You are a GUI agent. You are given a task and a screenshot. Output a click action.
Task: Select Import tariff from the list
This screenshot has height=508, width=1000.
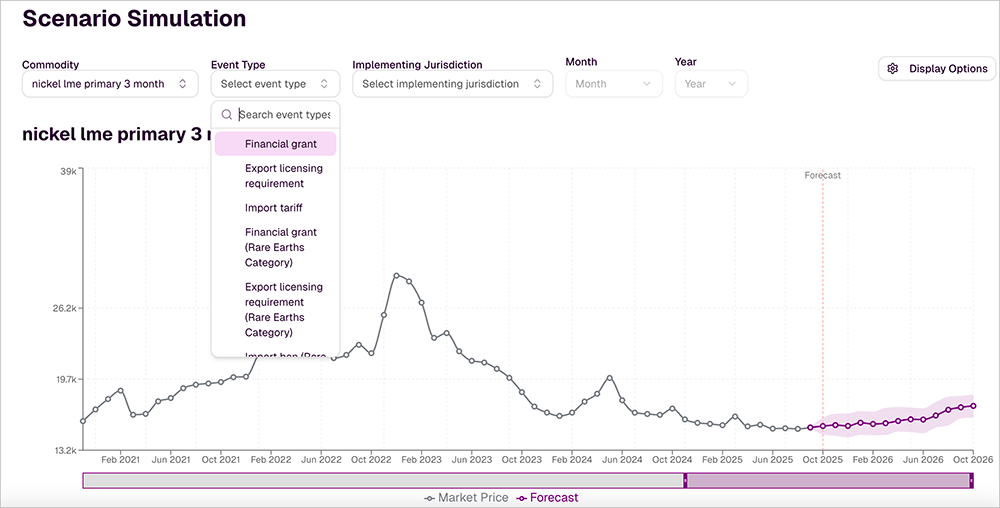[274, 208]
